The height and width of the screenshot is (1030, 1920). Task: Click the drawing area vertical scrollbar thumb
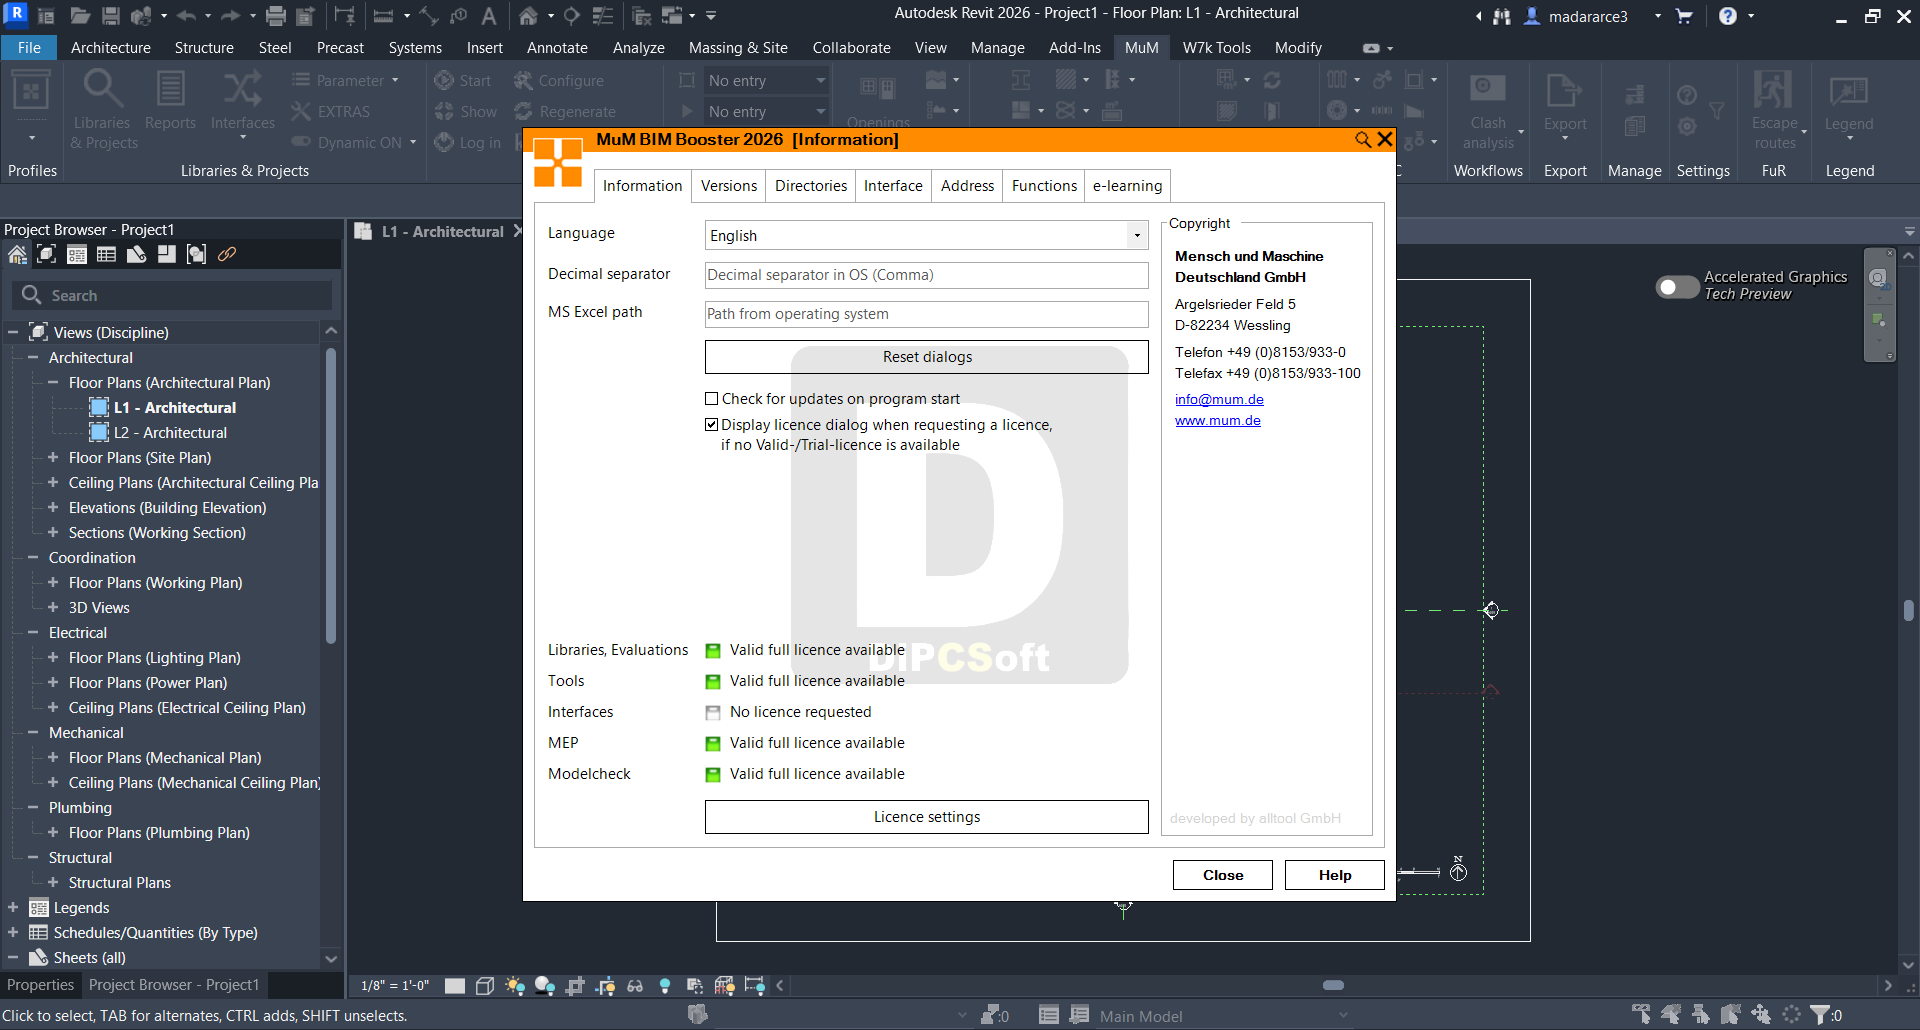point(1909,610)
